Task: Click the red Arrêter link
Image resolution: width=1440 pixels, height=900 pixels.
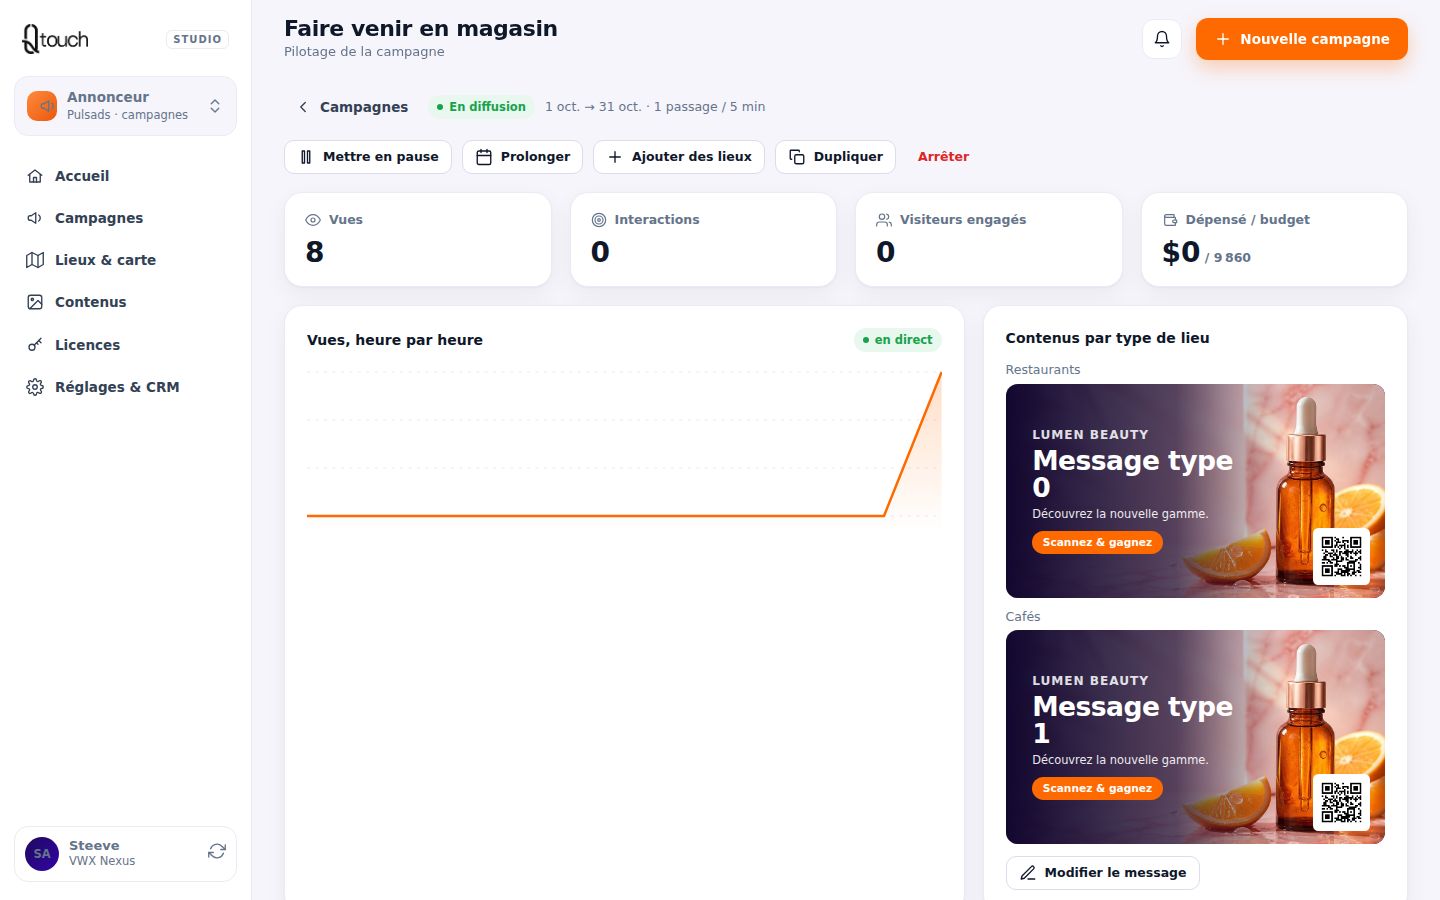Action: 943,157
